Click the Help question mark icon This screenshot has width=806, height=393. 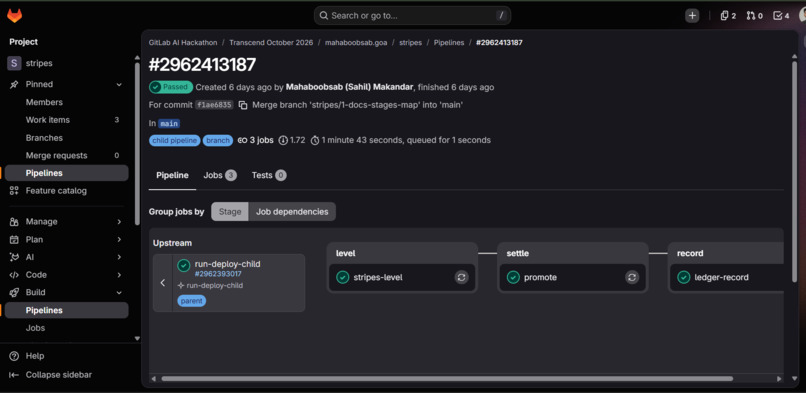point(14,356)
